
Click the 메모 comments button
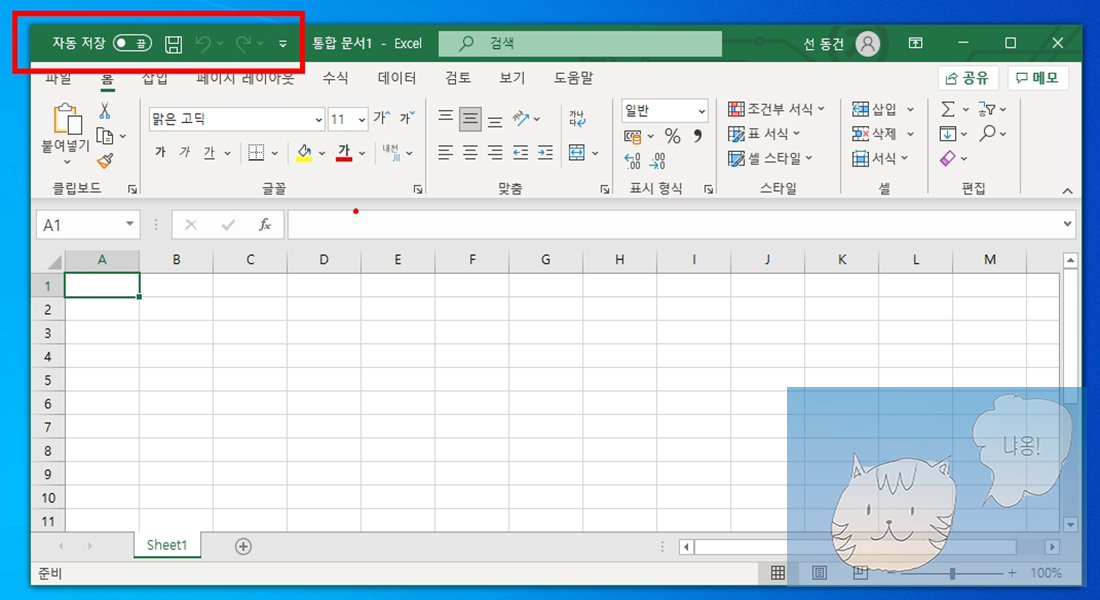point(1038,78)
